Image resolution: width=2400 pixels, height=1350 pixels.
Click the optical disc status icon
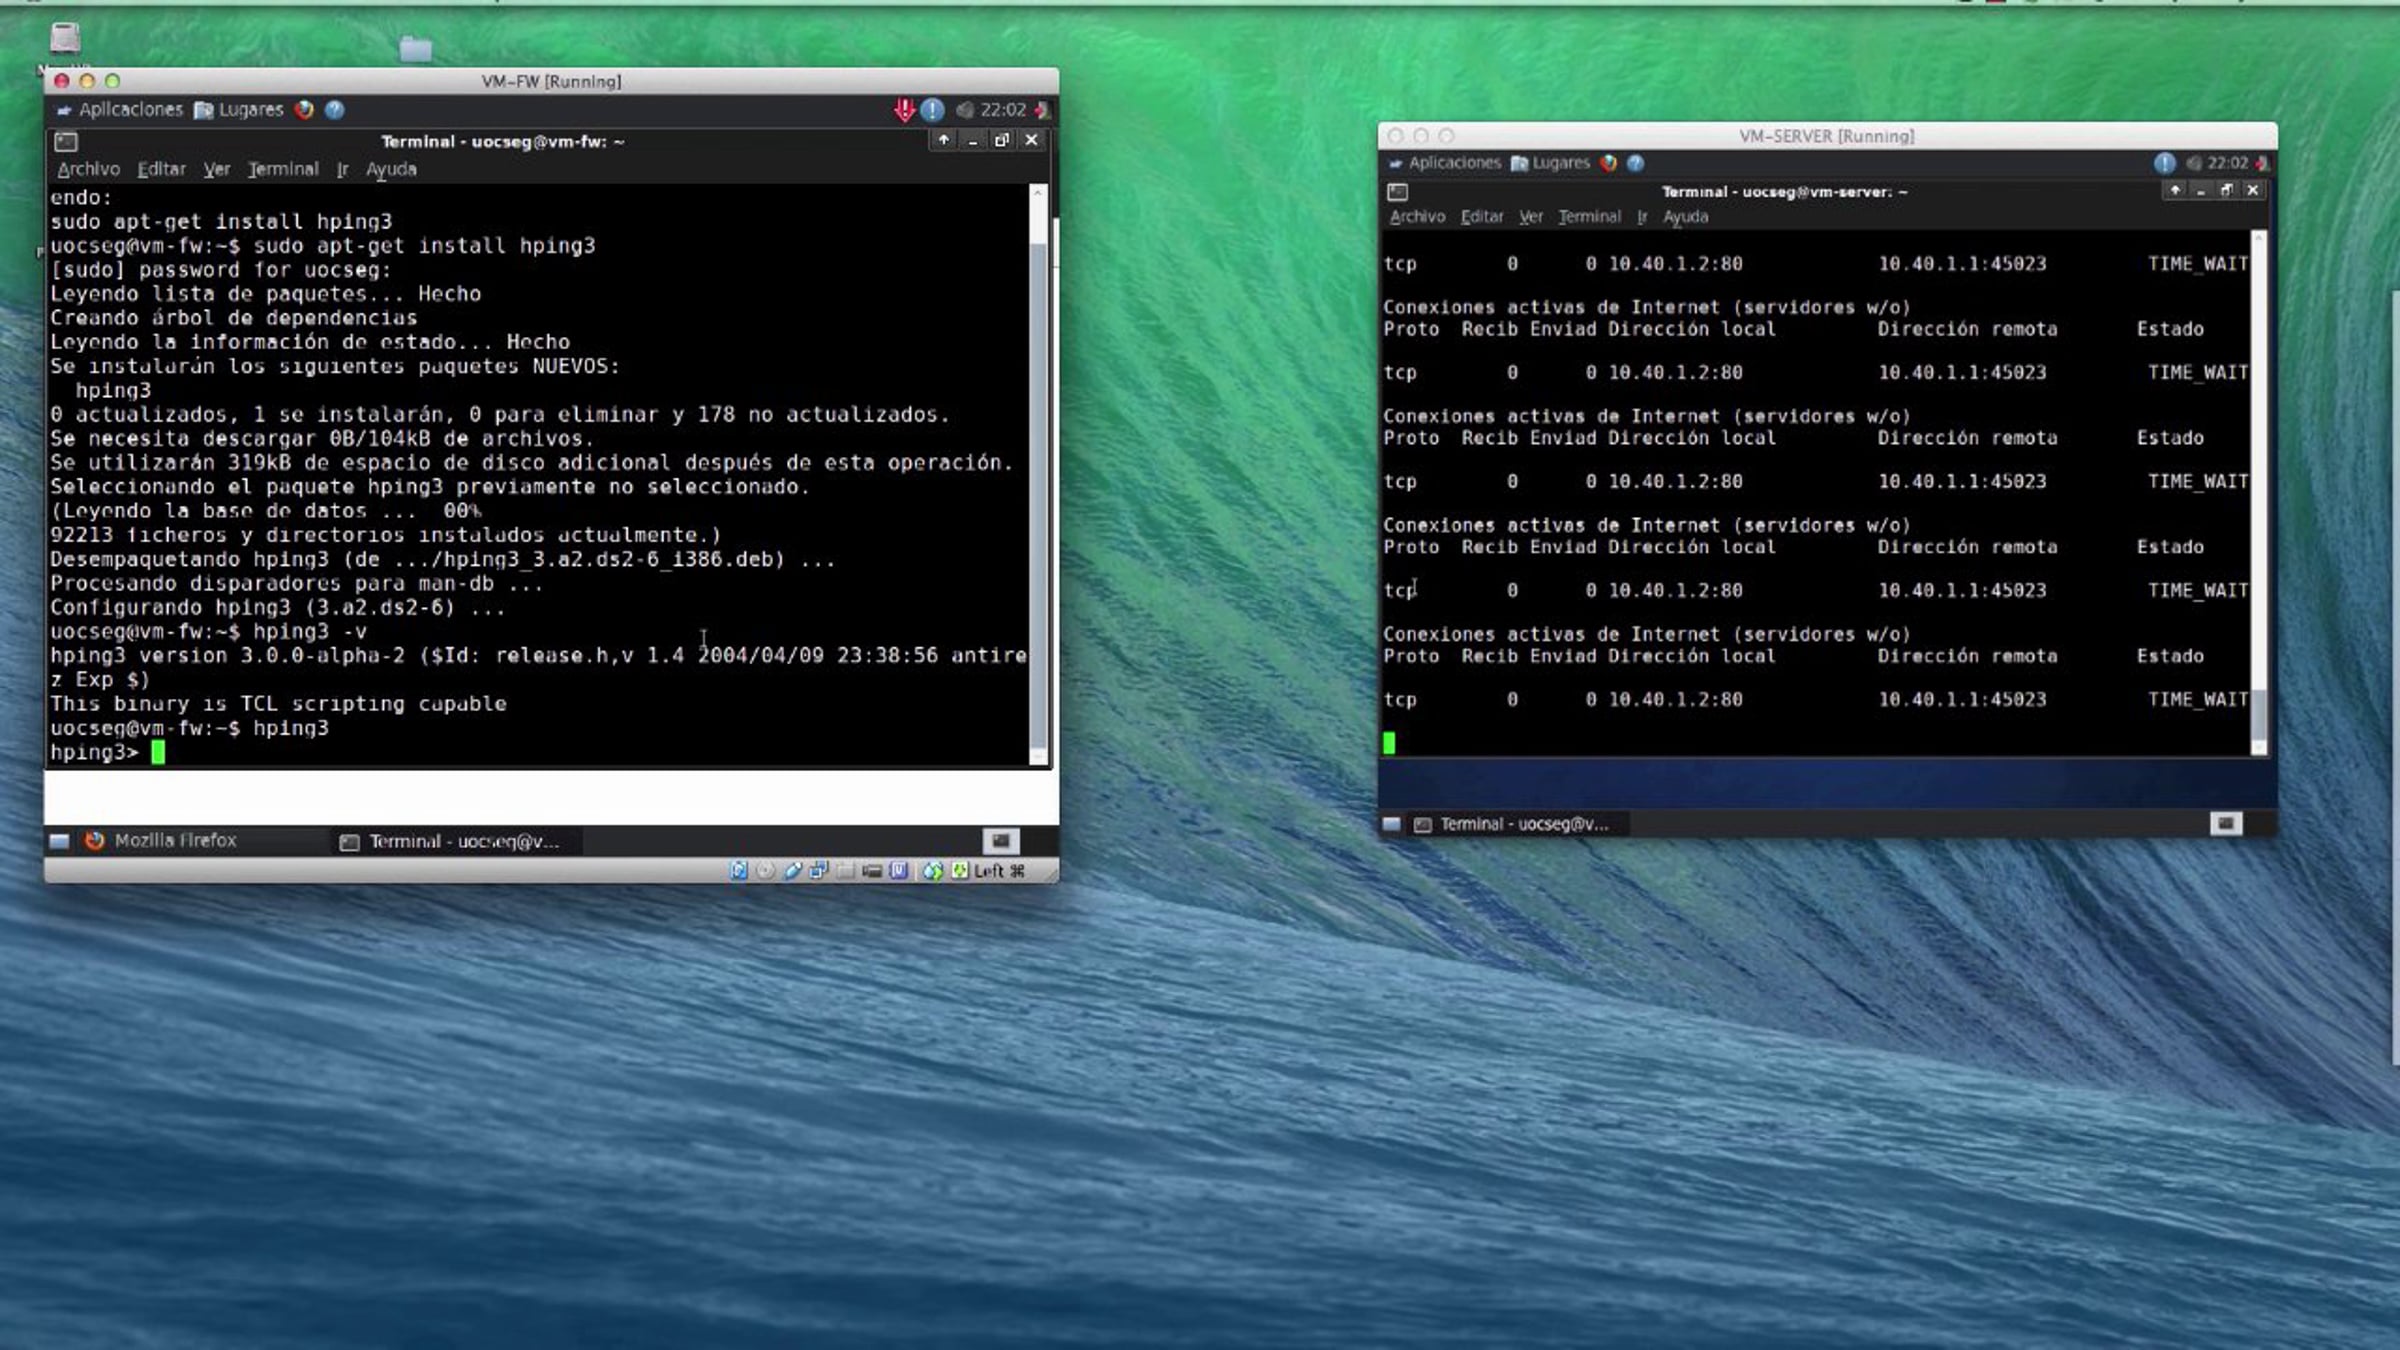(765, 871)
